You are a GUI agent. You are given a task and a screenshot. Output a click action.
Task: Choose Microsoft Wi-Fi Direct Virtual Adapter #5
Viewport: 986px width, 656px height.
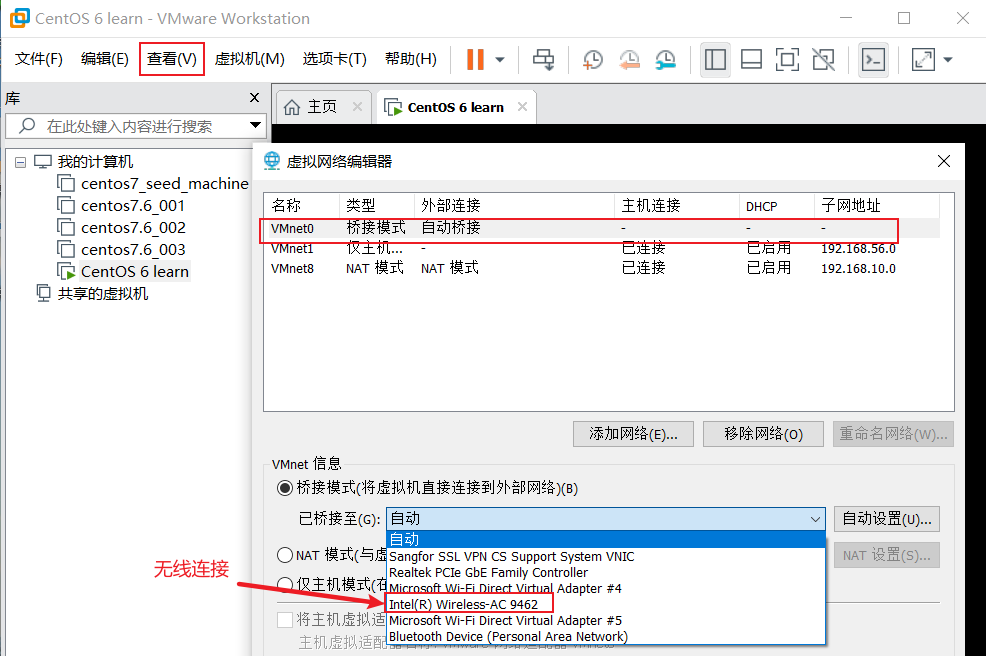606,621
